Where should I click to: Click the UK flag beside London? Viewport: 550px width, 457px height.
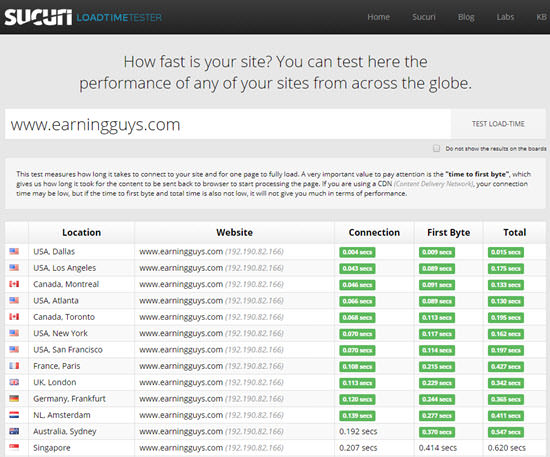point(14,382)
